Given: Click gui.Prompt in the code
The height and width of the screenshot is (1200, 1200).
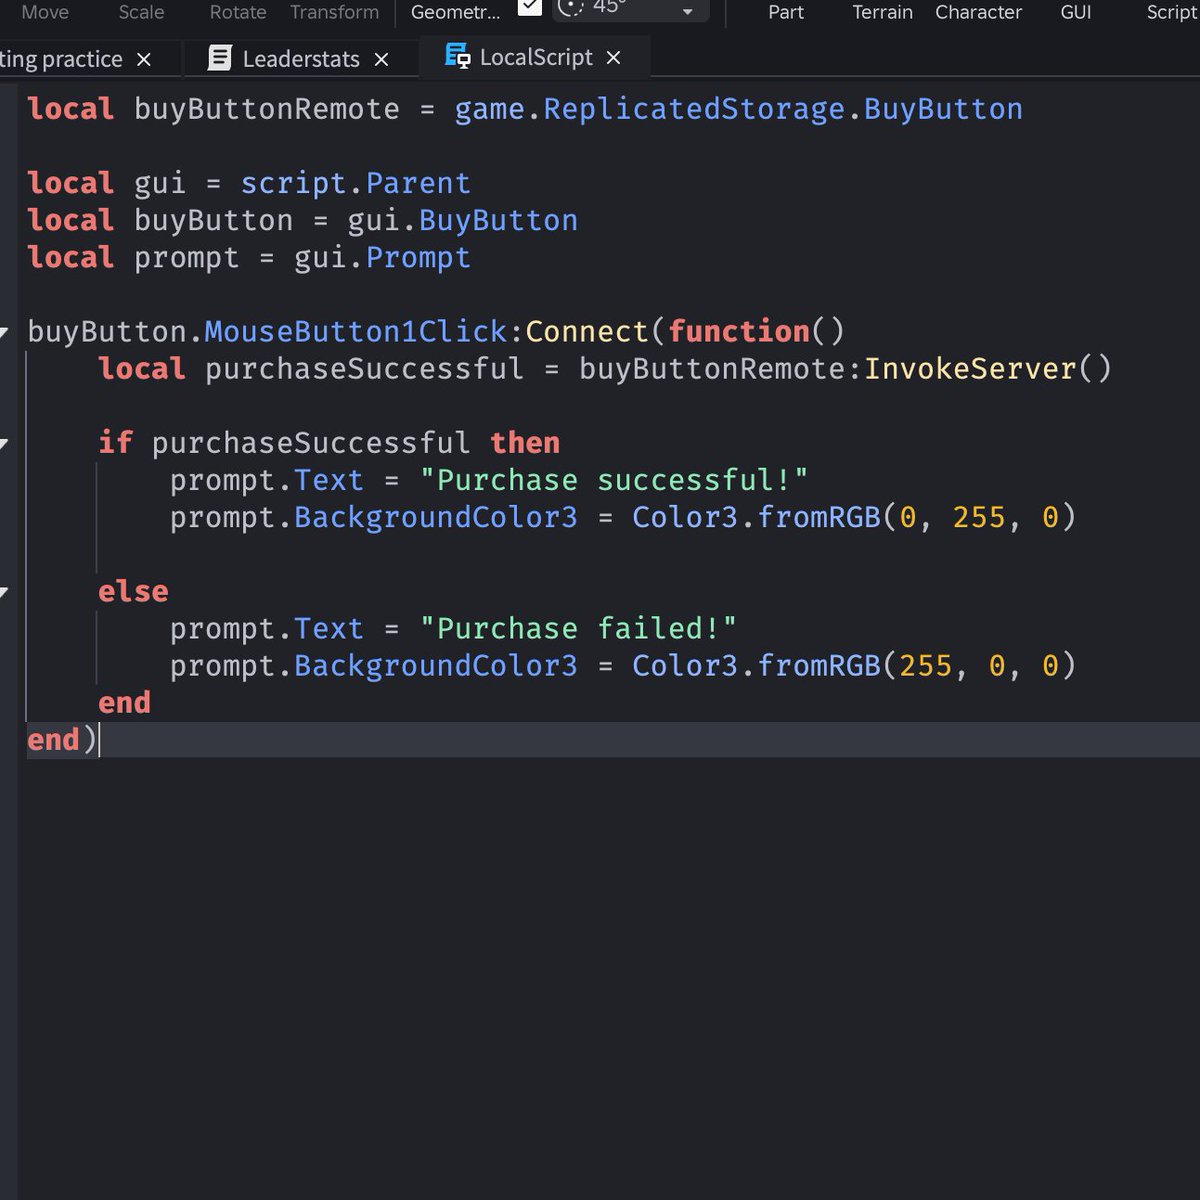Looking at the screenshot, I should [382, 257].
